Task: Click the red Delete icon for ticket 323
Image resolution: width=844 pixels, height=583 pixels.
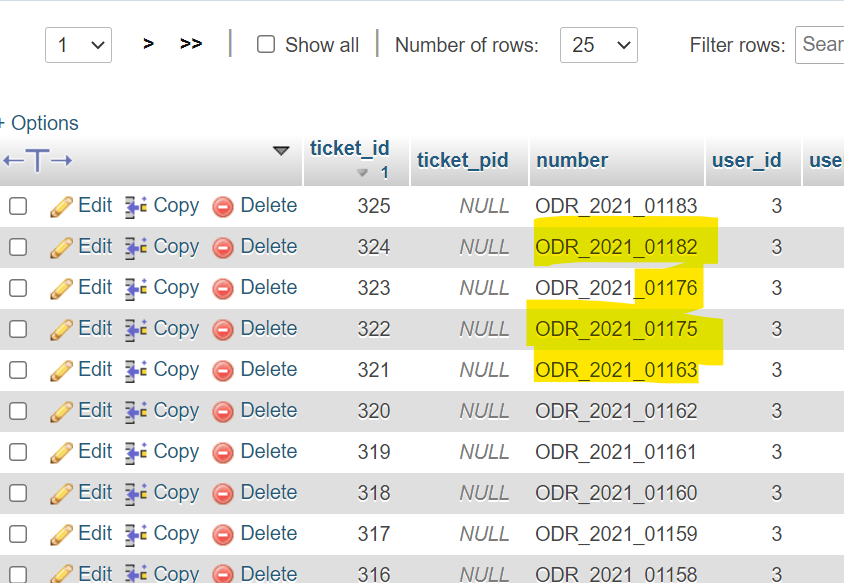Action: [x=223, y=288]
